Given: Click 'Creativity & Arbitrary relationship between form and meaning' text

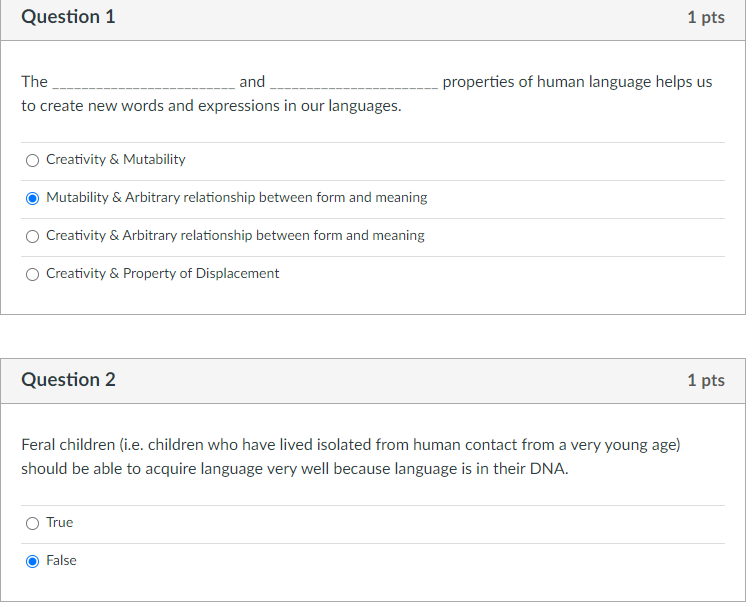Looking at the screenshot, I should pos(235,235).
